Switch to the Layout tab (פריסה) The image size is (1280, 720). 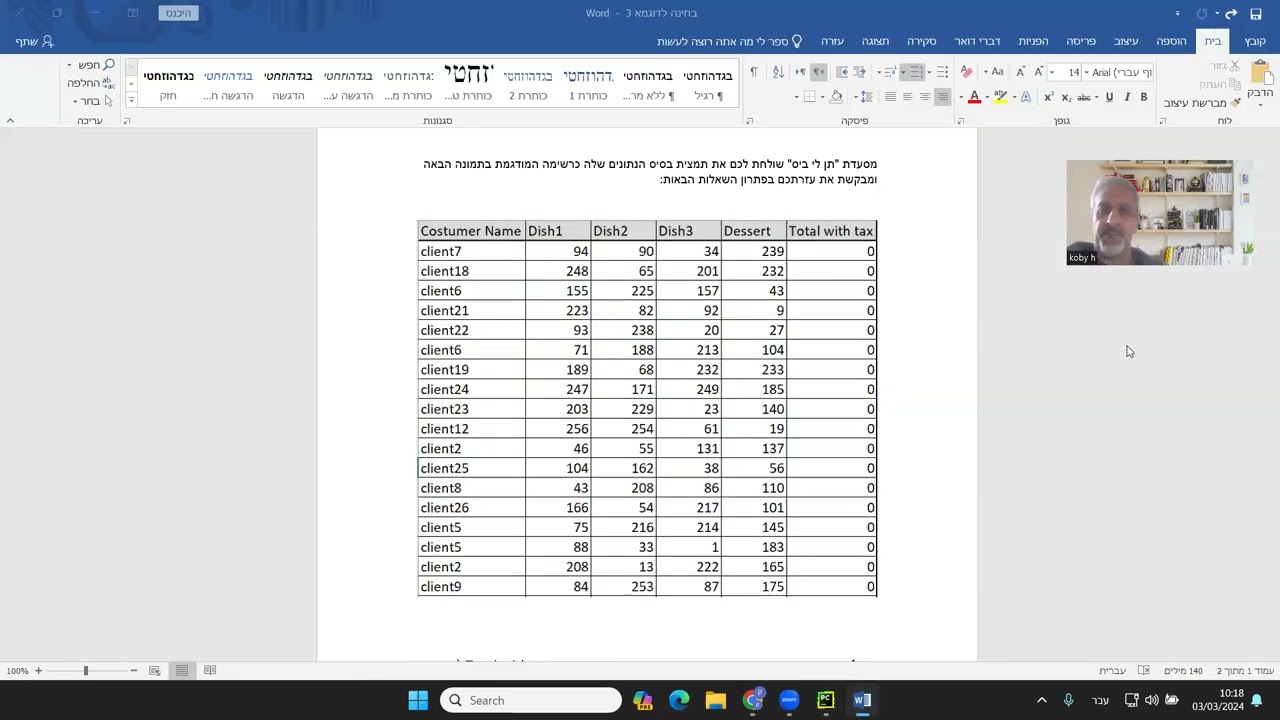tap(1081, 41)
